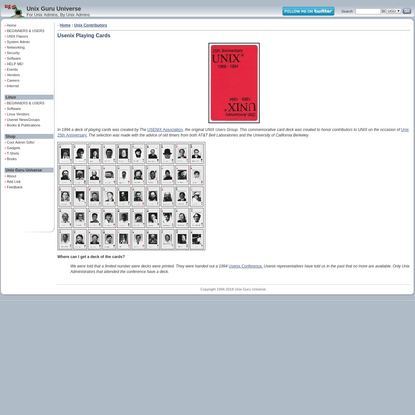Click the card of man wearing a hat
Image resolution: width=415 pixels, height=415 pixels.
pyautogui.click(x=167, y=153)
